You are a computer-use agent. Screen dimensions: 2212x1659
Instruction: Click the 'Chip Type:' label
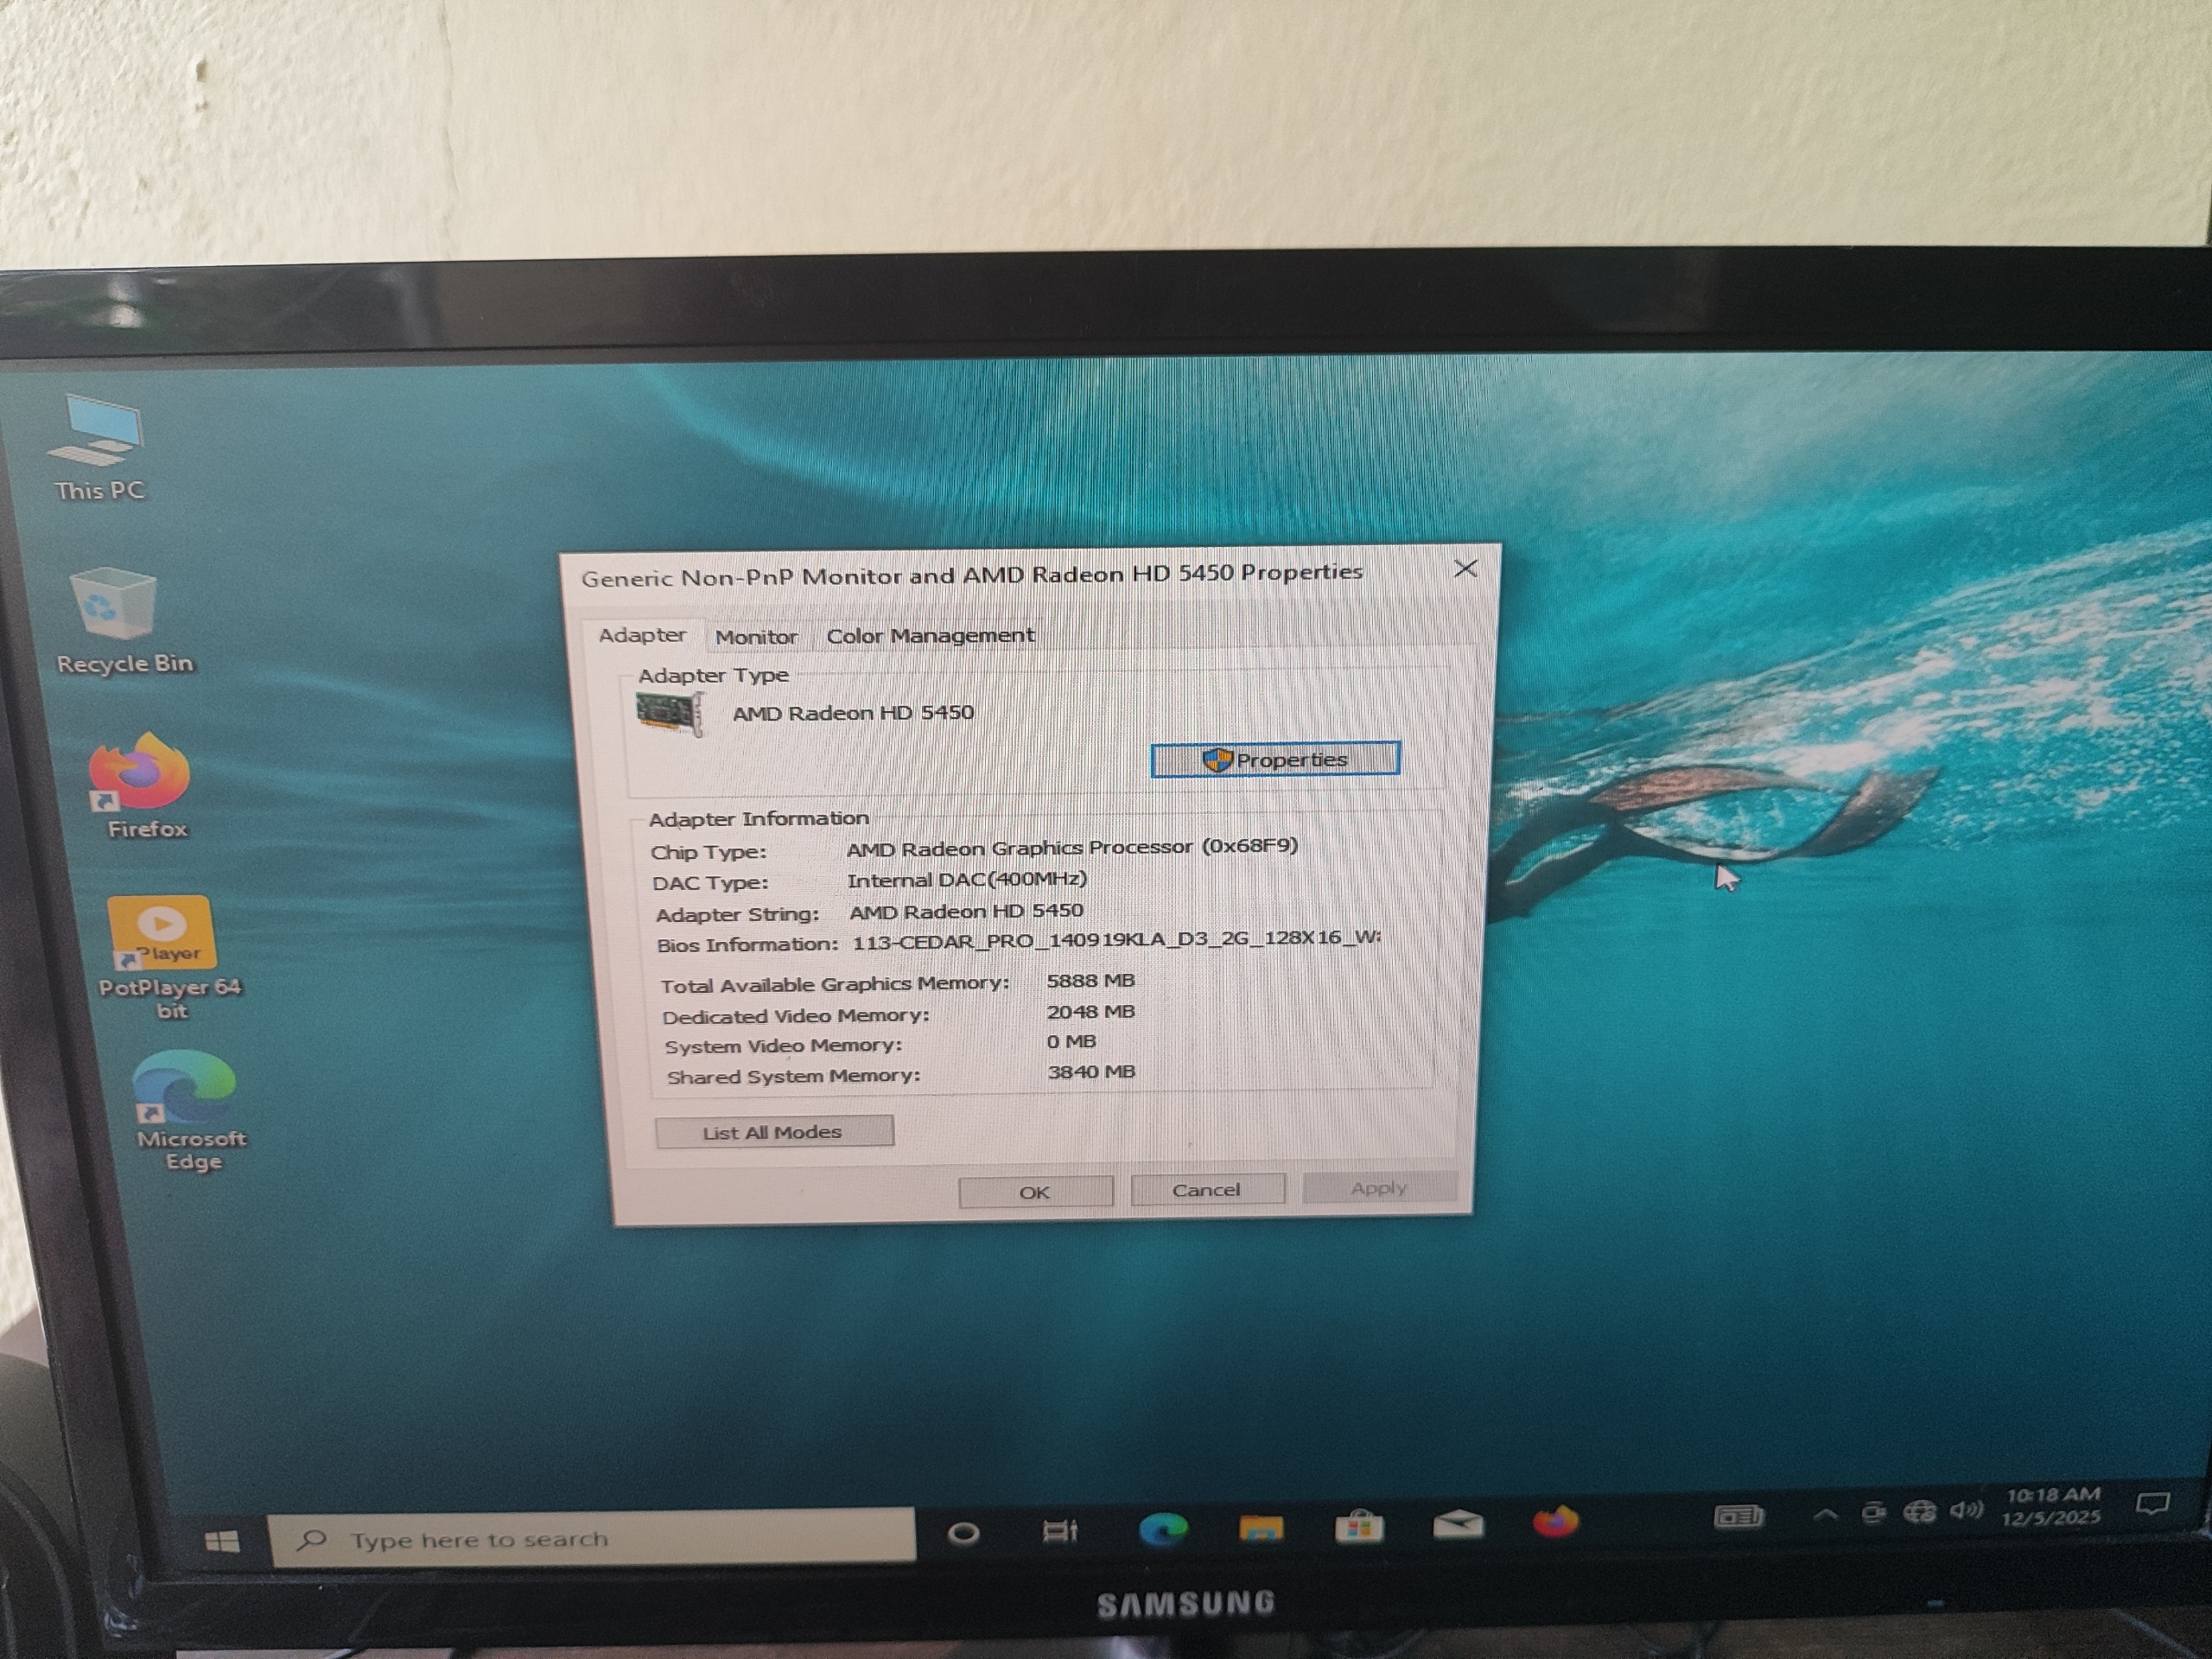pyautogui.click(x=708, y=853)
